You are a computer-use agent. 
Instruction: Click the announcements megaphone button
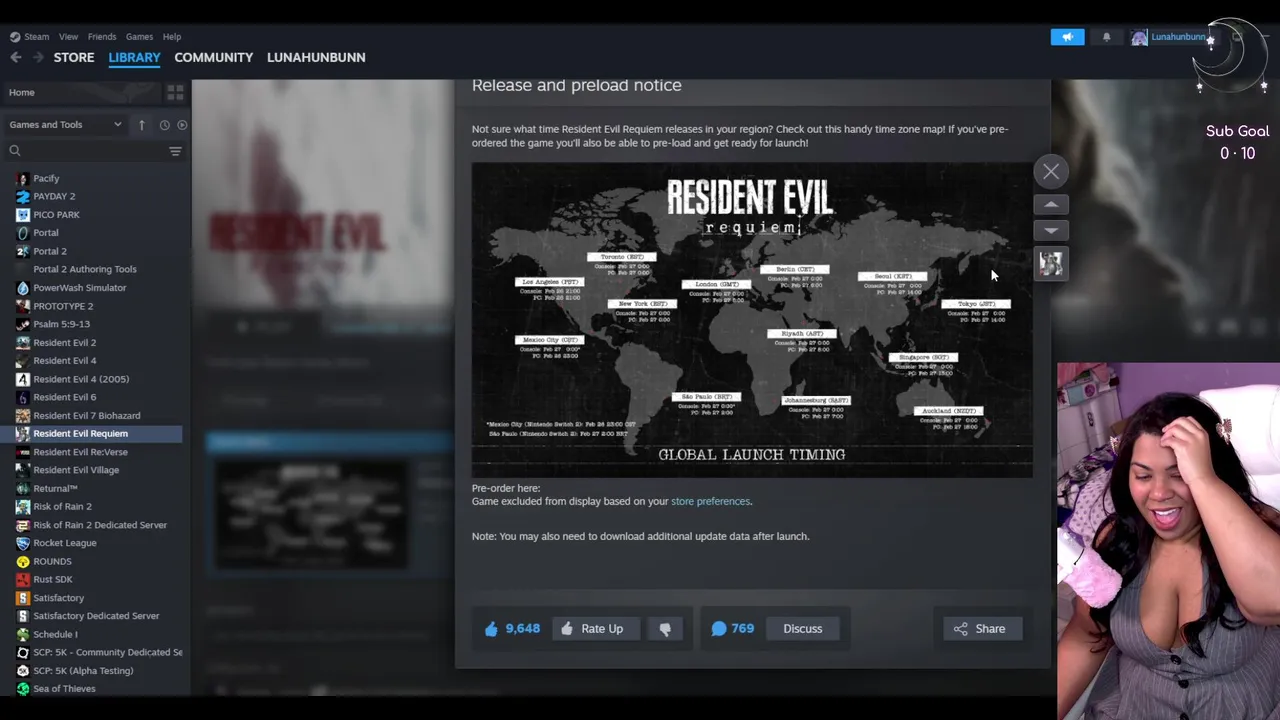pos(1067,37)
